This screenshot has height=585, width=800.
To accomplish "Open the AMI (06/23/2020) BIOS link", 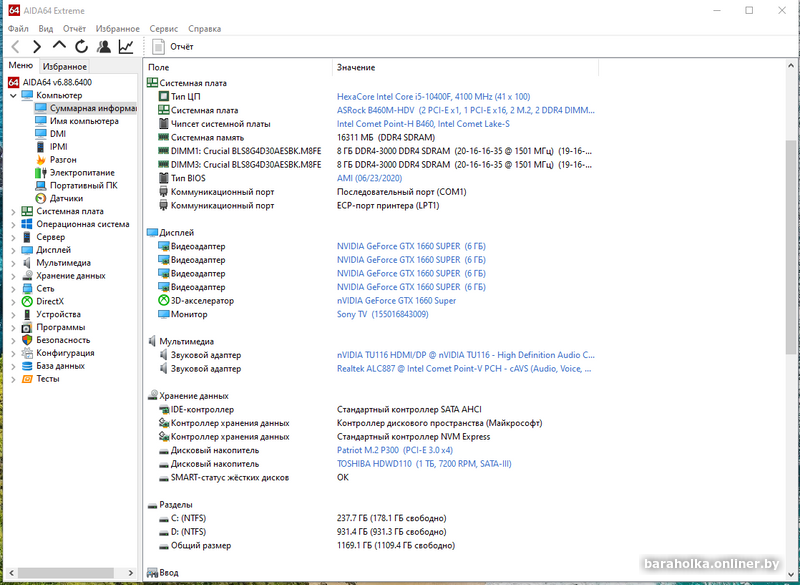I will click(369, 179).
